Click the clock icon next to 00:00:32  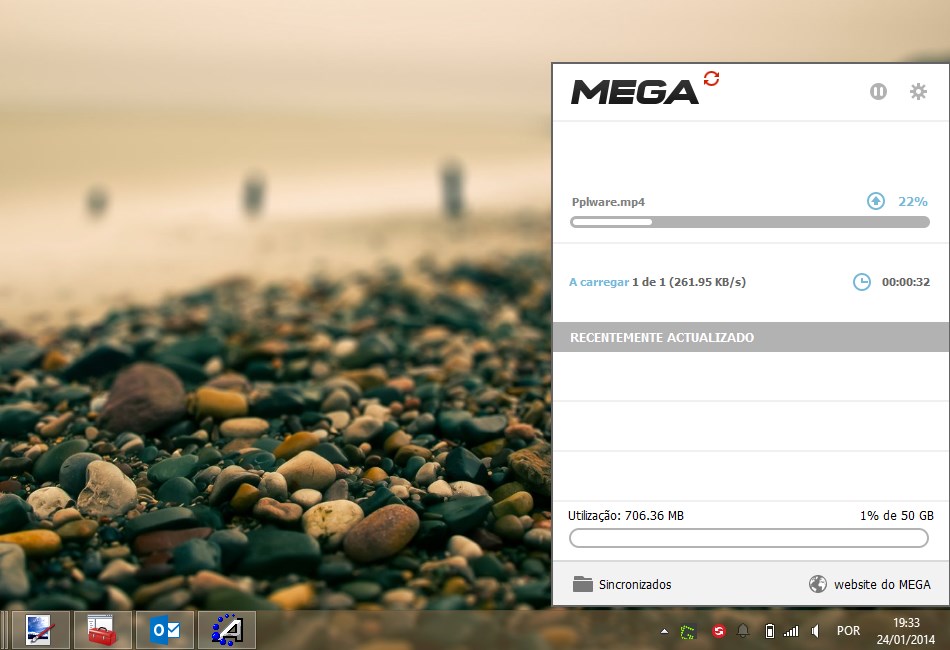tap(862, 282)
